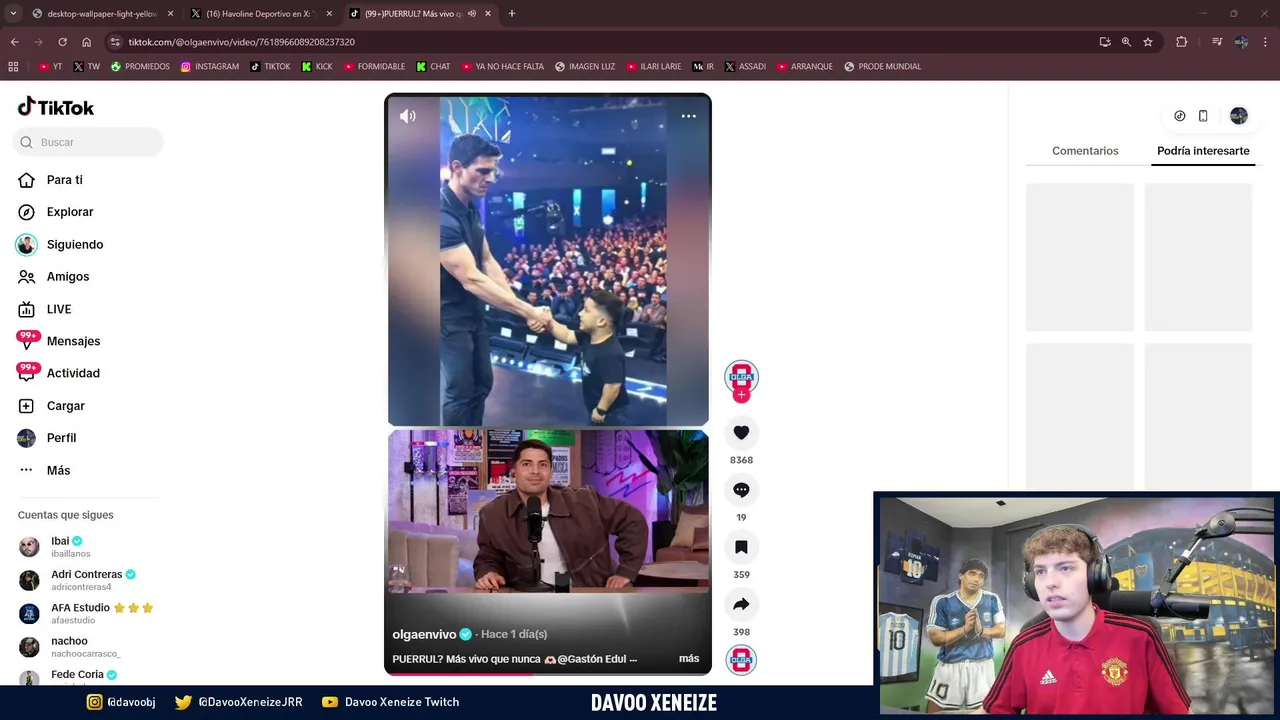Viewport: 1280px width, 720px height.
Task: Click the top video clip area
Action: coord(548,260)
